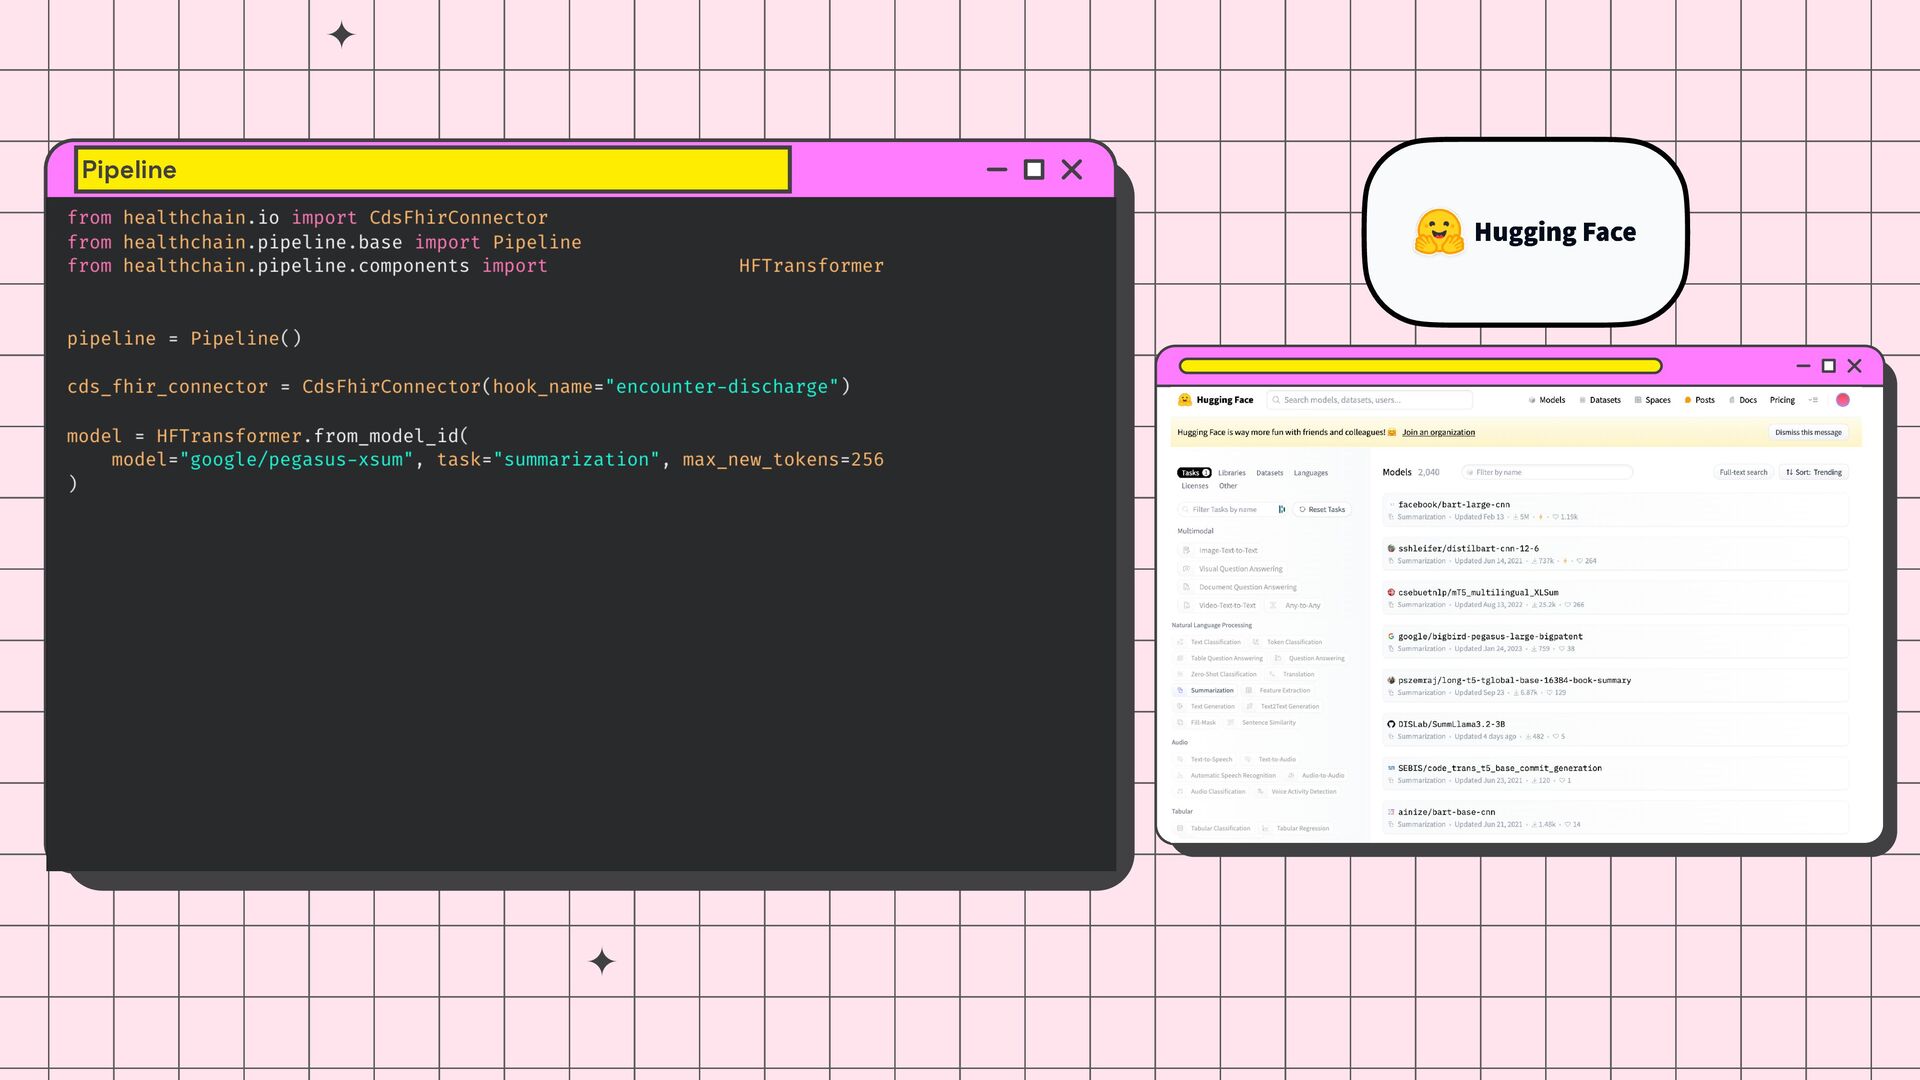
Task: Maximize the Hugging Face browser window
Action: (1829, 366)
